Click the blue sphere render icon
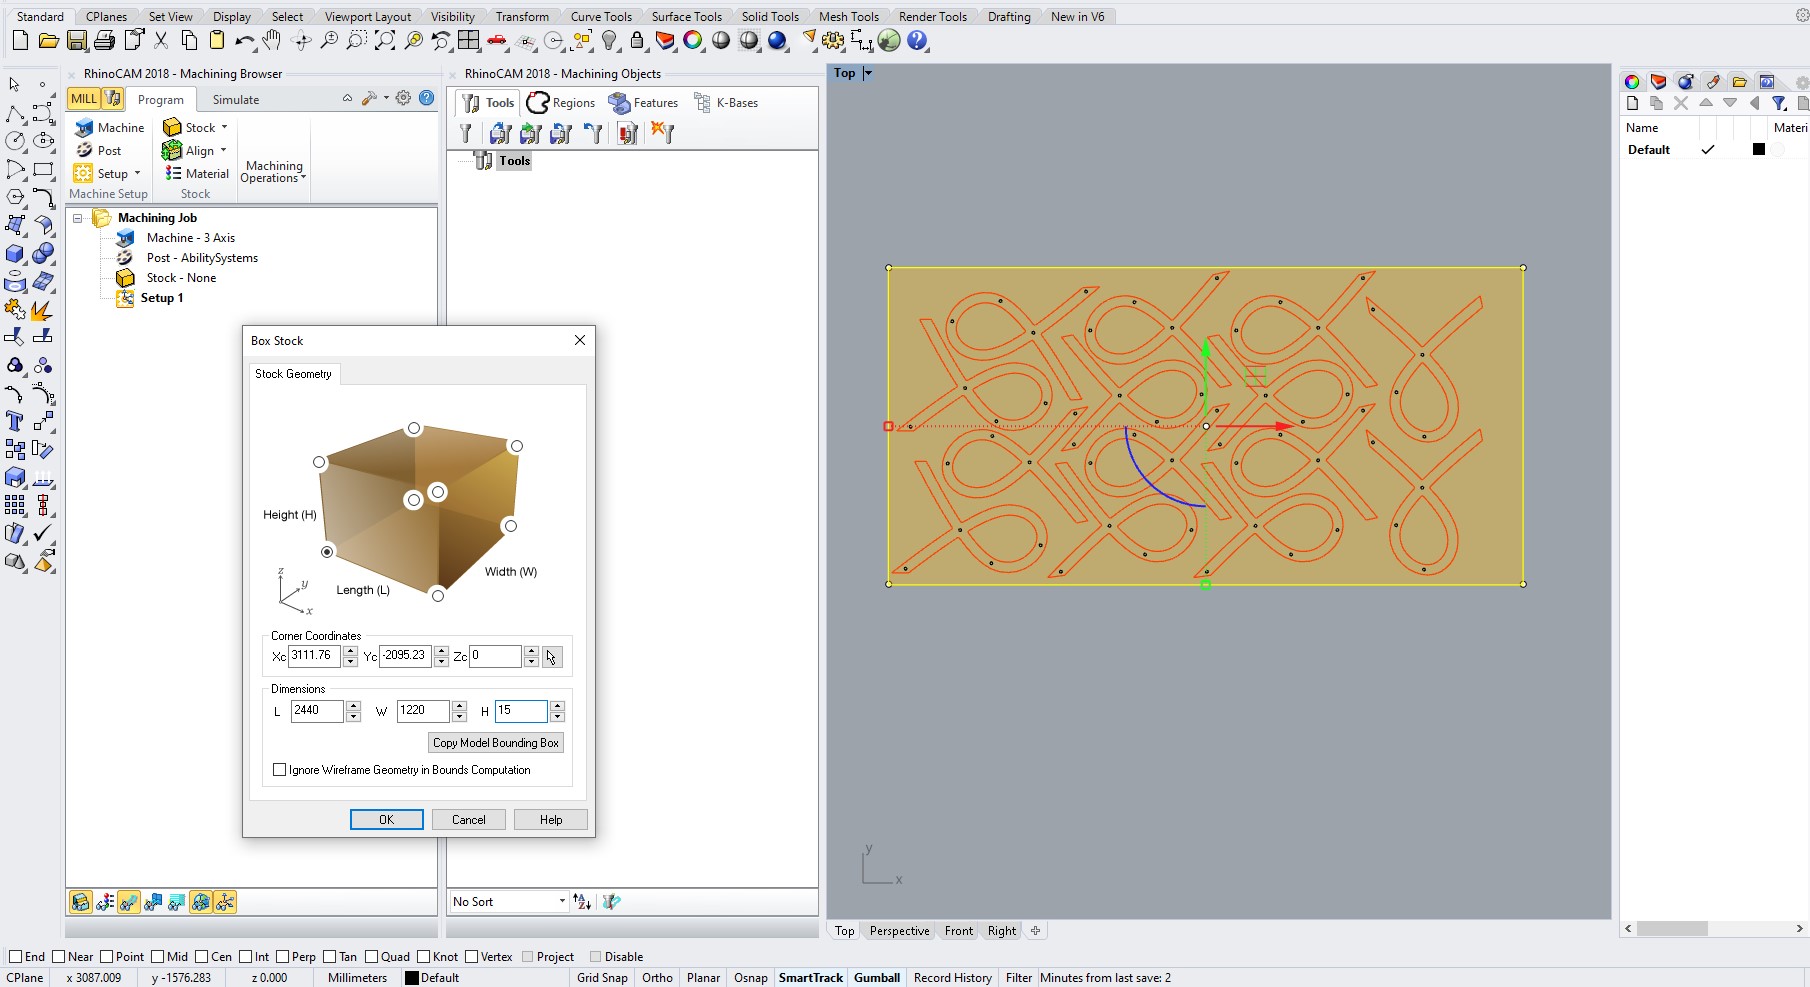Viewport: 1810px width, 987px height. click(x=777, y=41)
